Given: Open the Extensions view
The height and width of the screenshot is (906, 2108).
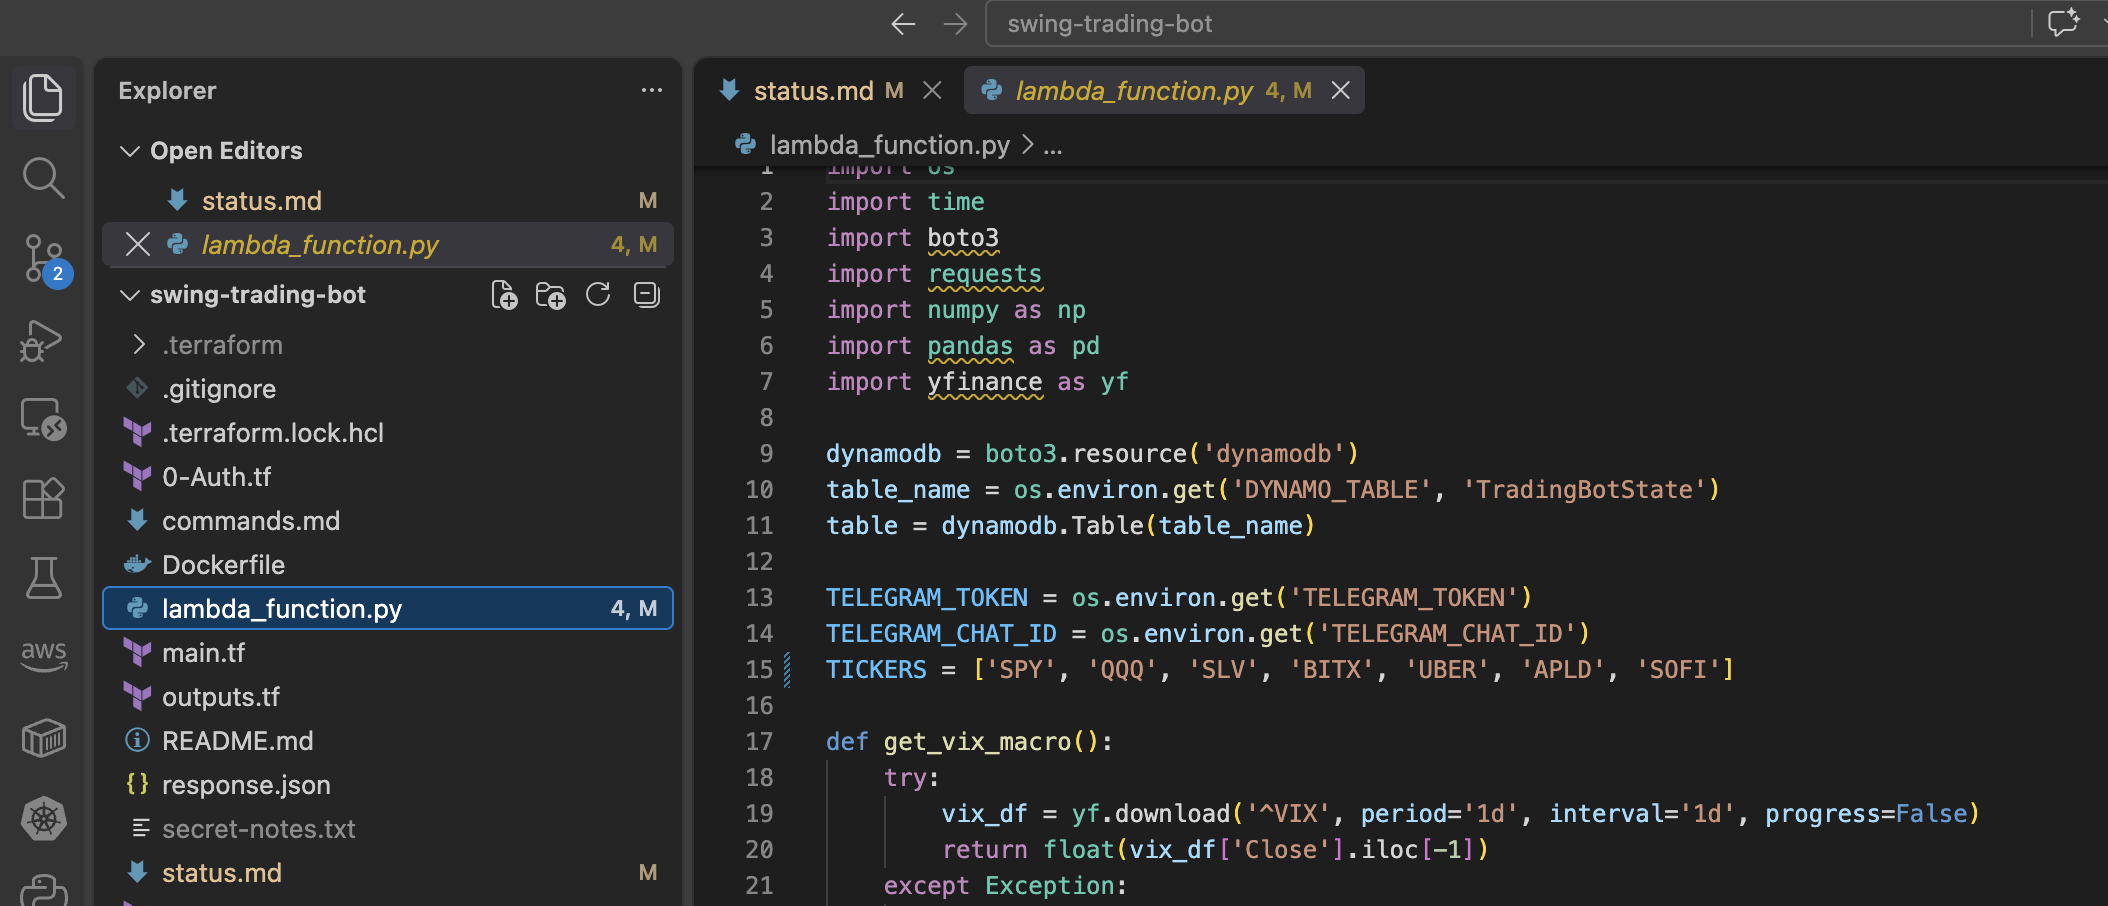Looking at the screenshot, I should click(43, 498).
